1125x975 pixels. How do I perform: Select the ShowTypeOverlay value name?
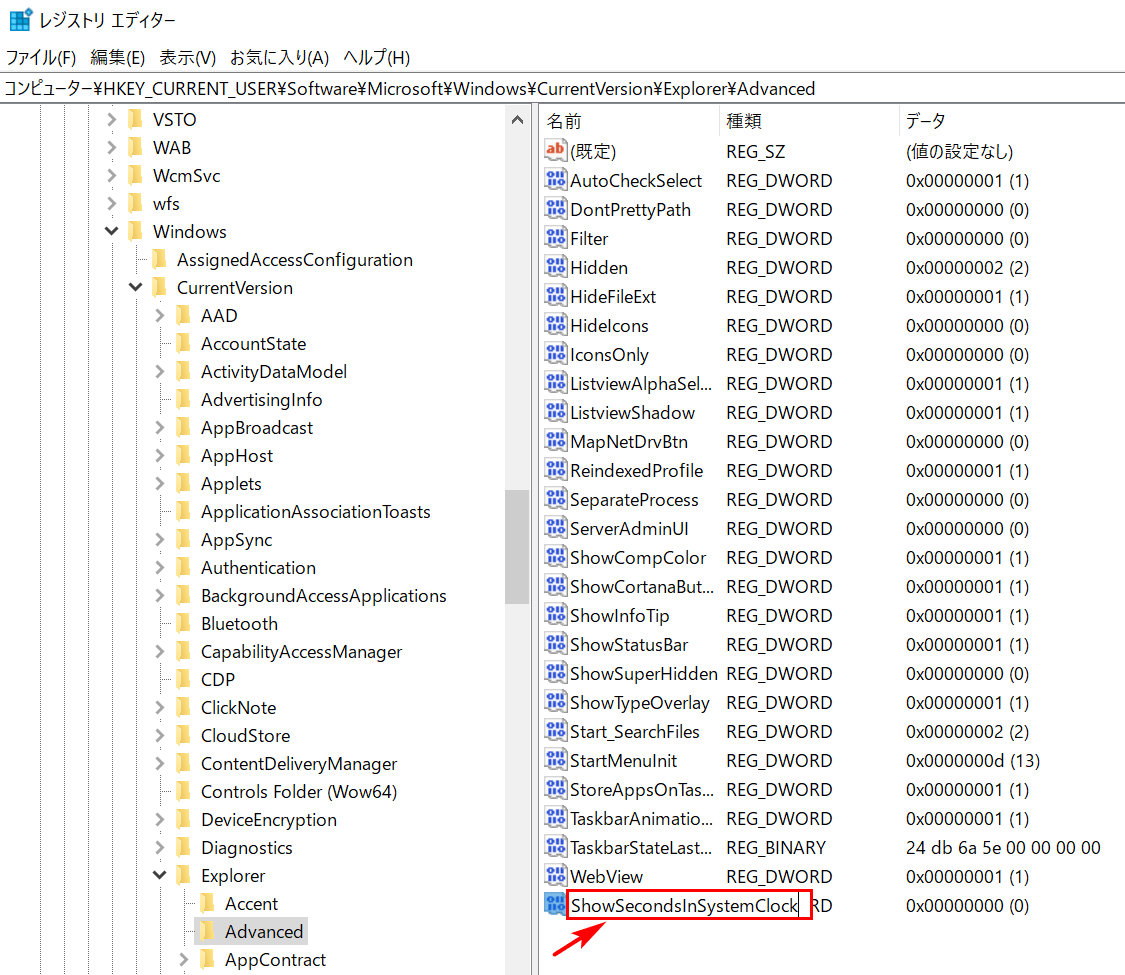(639, 702)
